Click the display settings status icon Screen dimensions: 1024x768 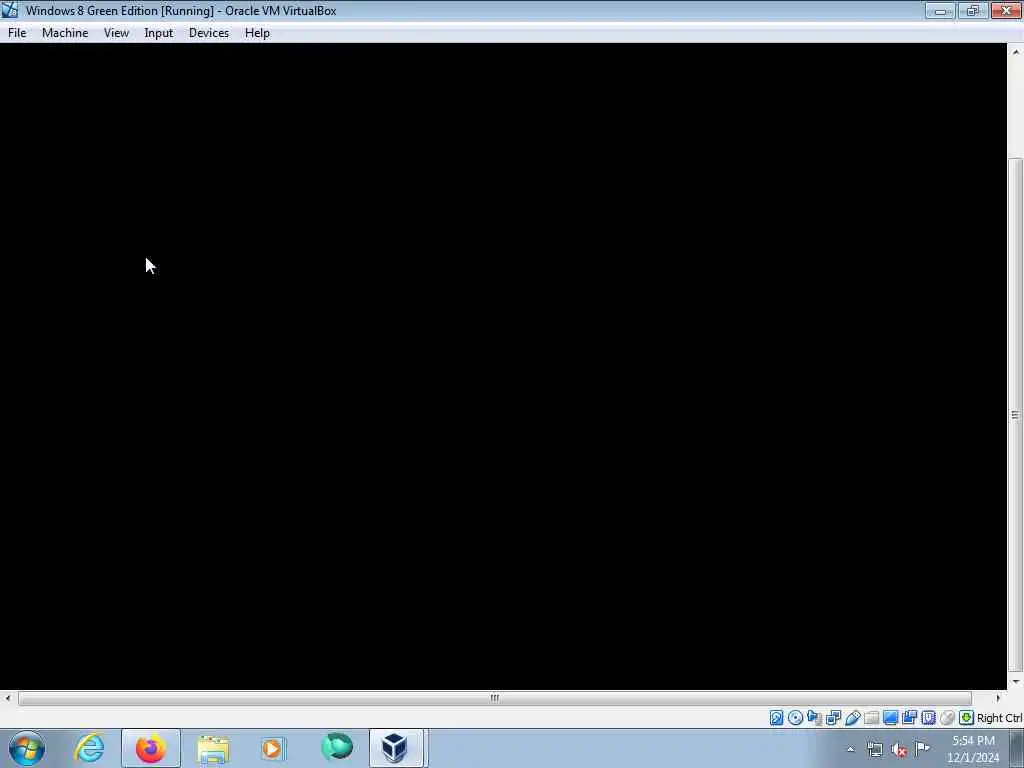pos(890,718)
